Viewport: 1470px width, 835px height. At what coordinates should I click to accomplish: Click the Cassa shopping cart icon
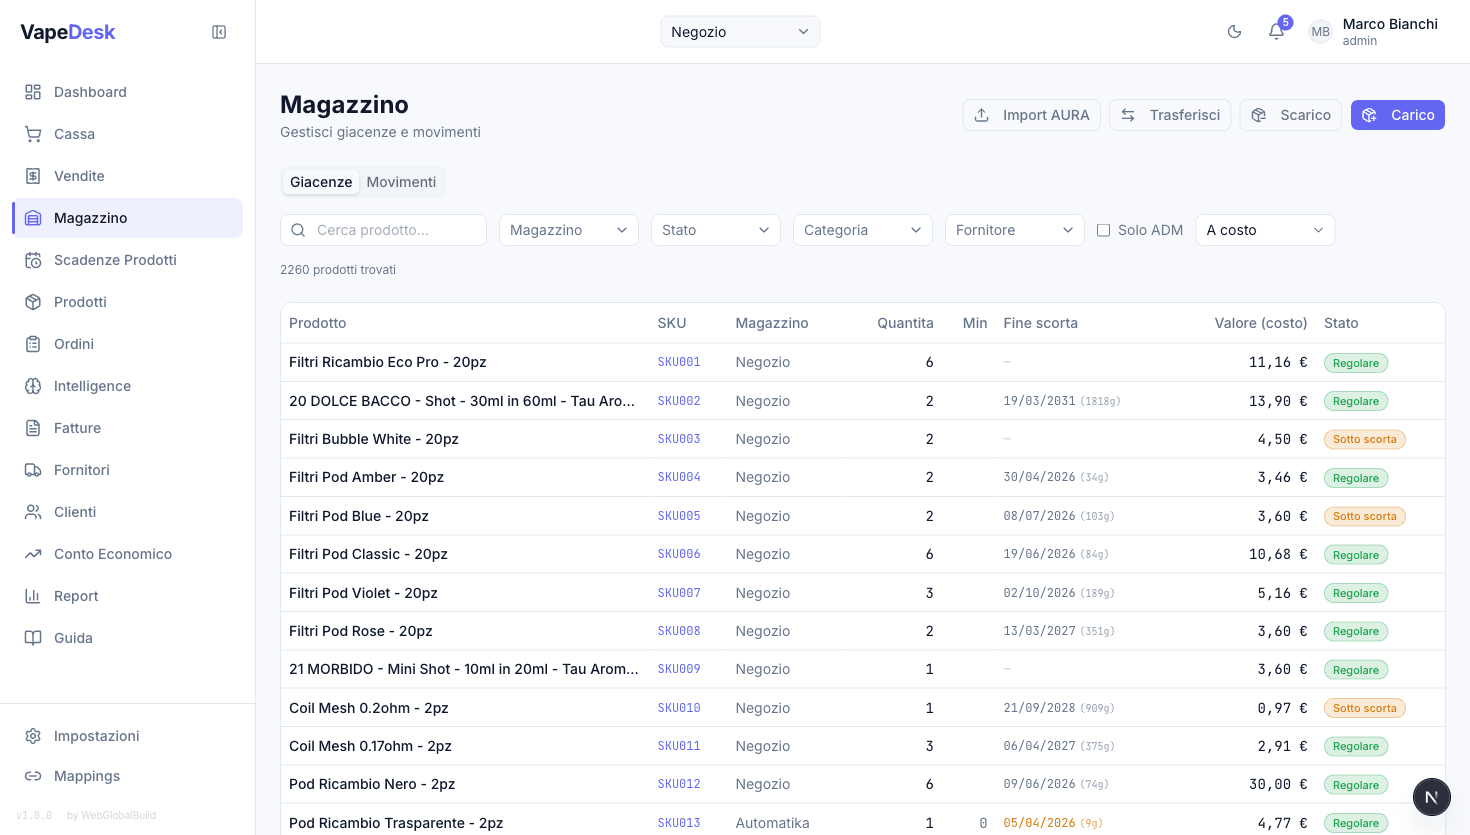click(x=33, y=134)
